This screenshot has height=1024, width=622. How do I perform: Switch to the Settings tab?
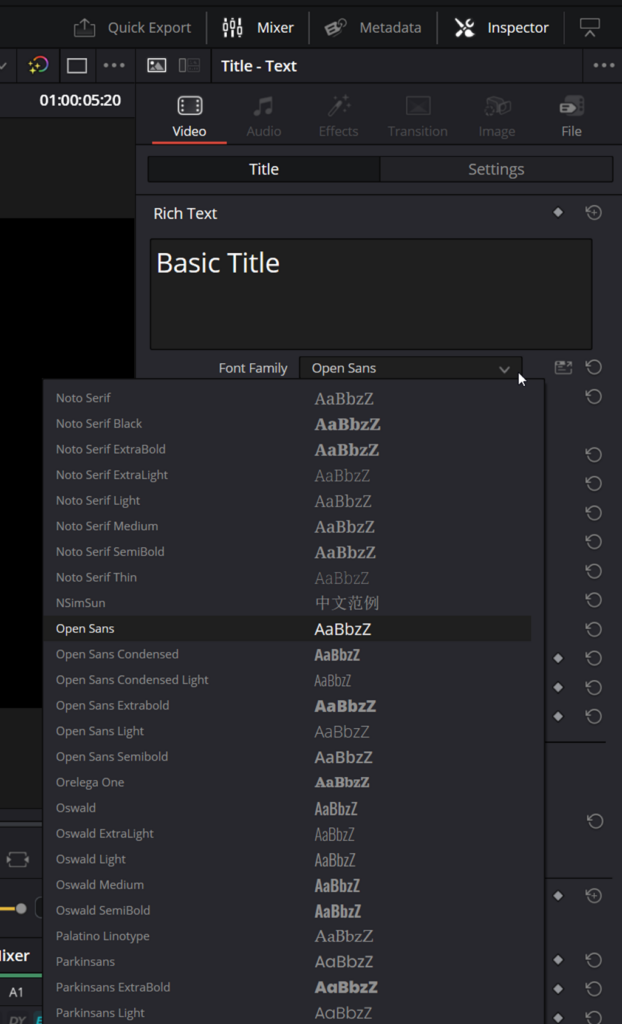tap(495, 169)
